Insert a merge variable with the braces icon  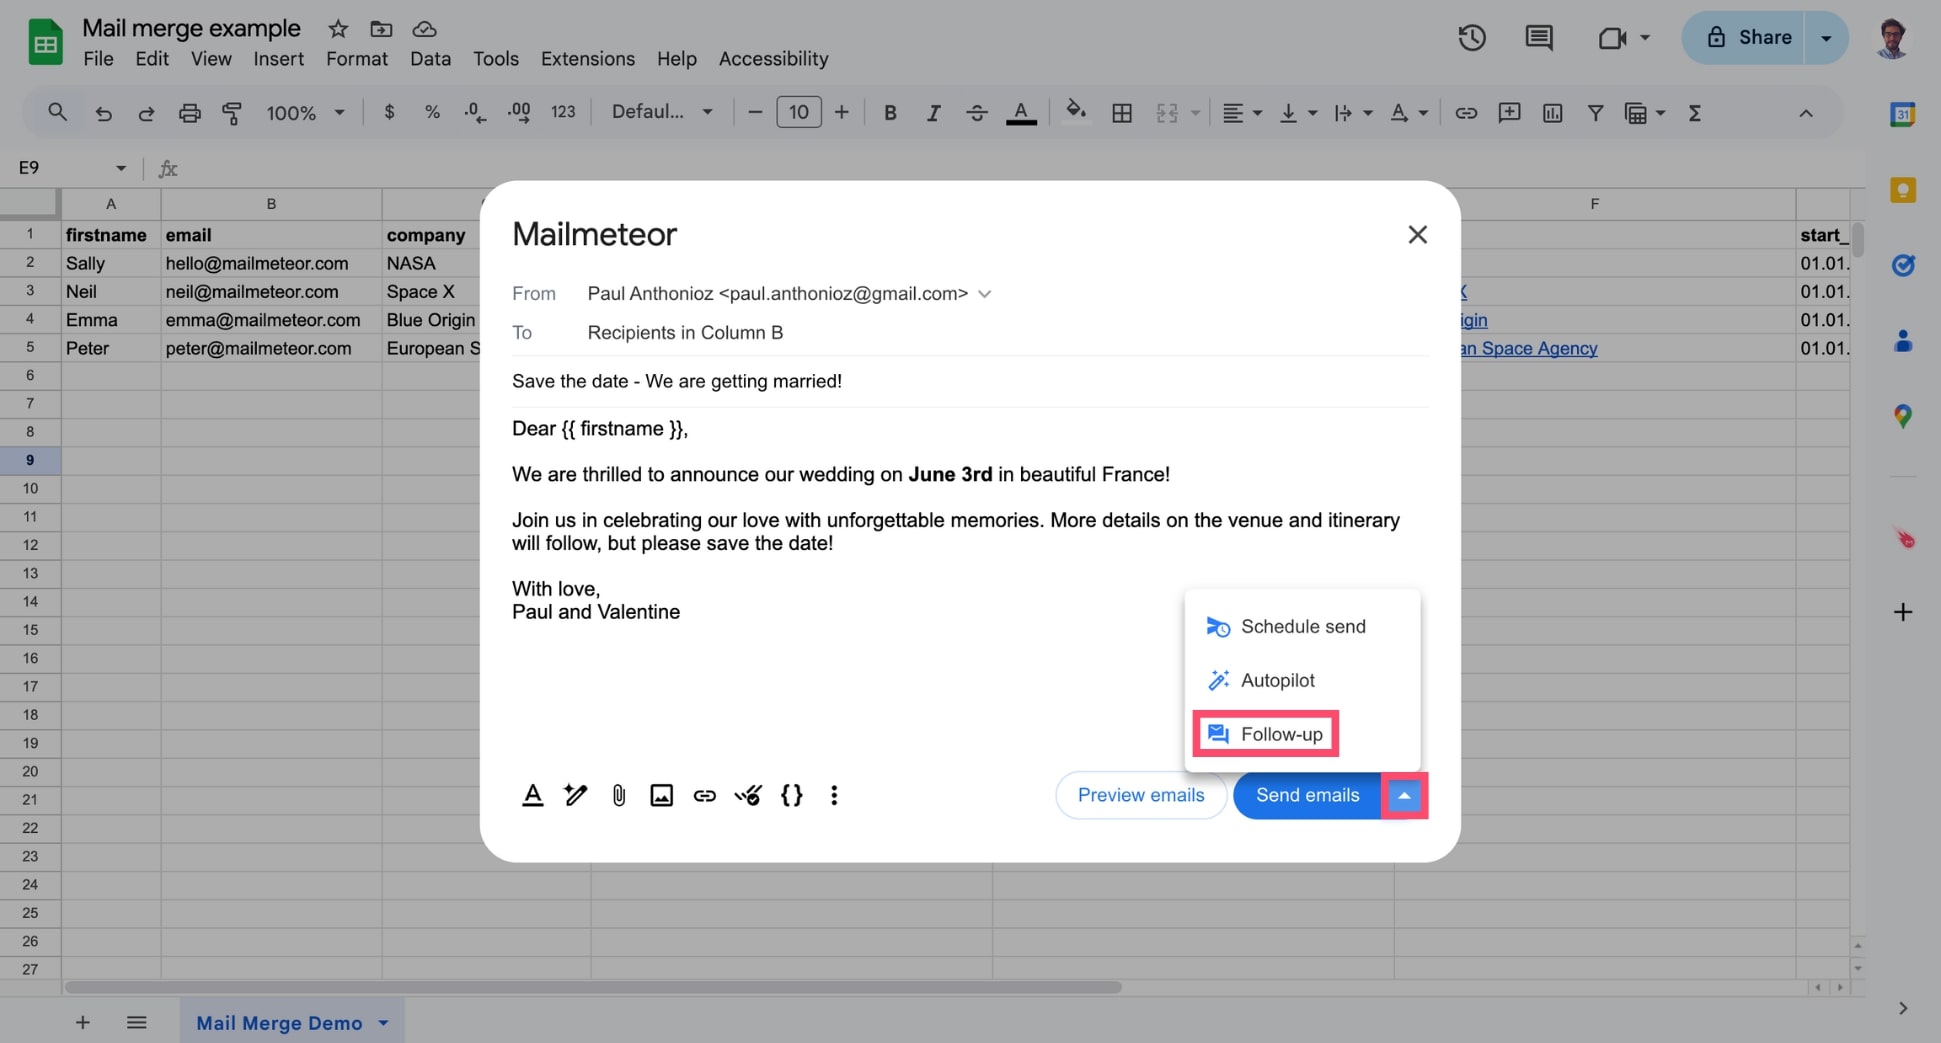coord(792,795)
